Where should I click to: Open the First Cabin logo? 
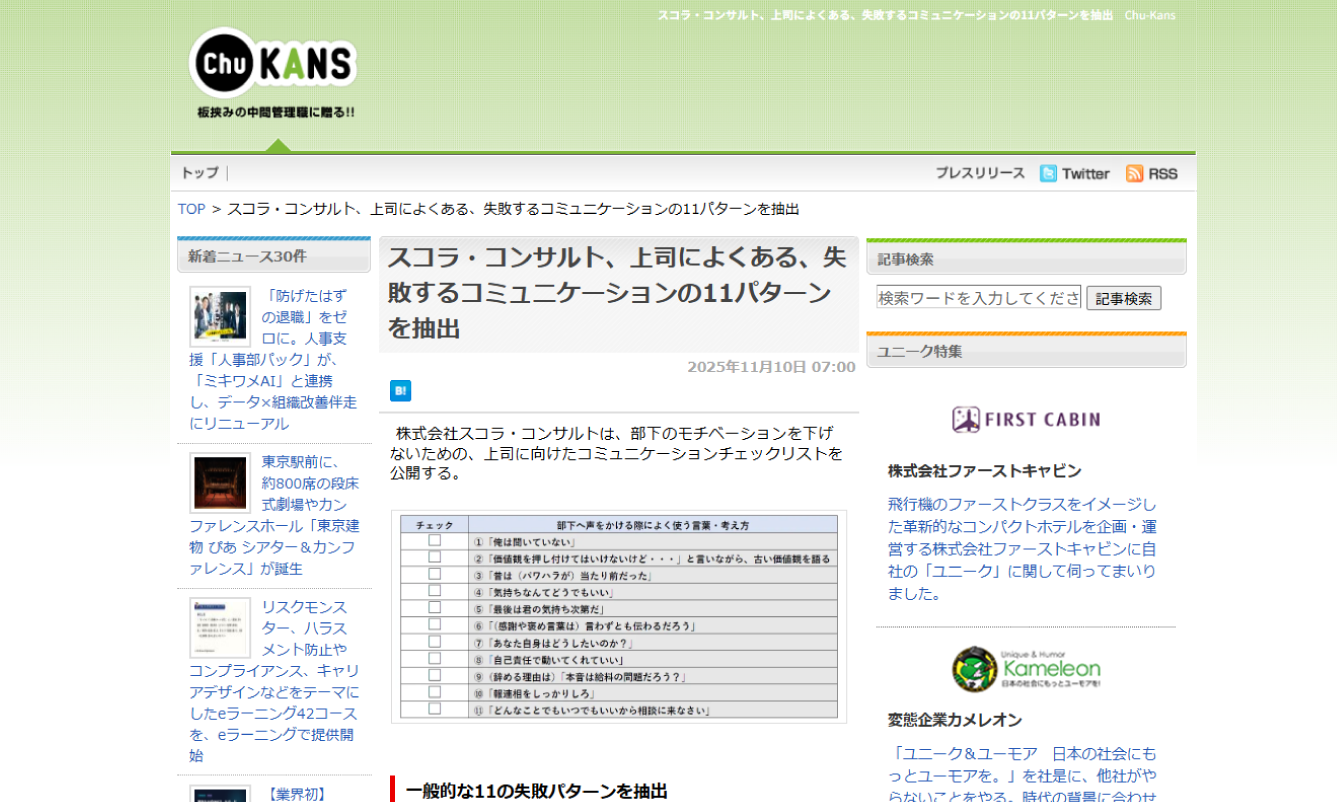coord(1026,419)
